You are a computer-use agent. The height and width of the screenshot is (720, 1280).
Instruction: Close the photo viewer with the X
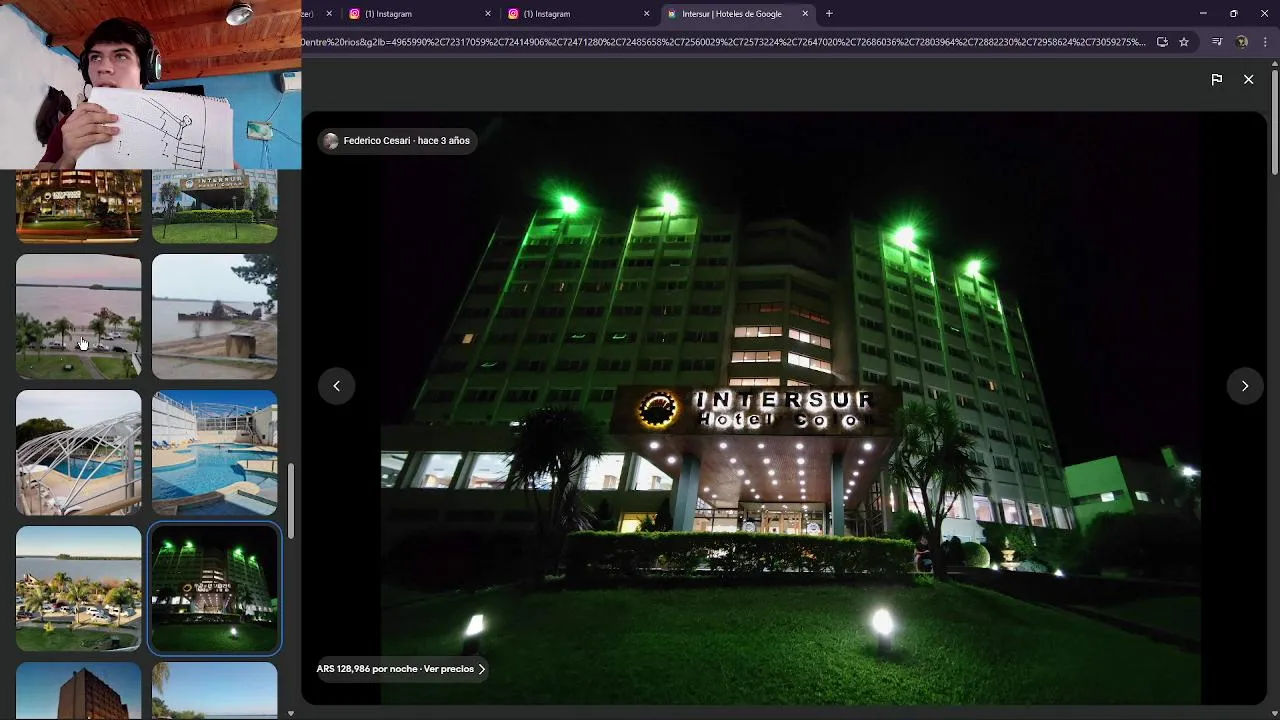click(x=1248, y=79)
